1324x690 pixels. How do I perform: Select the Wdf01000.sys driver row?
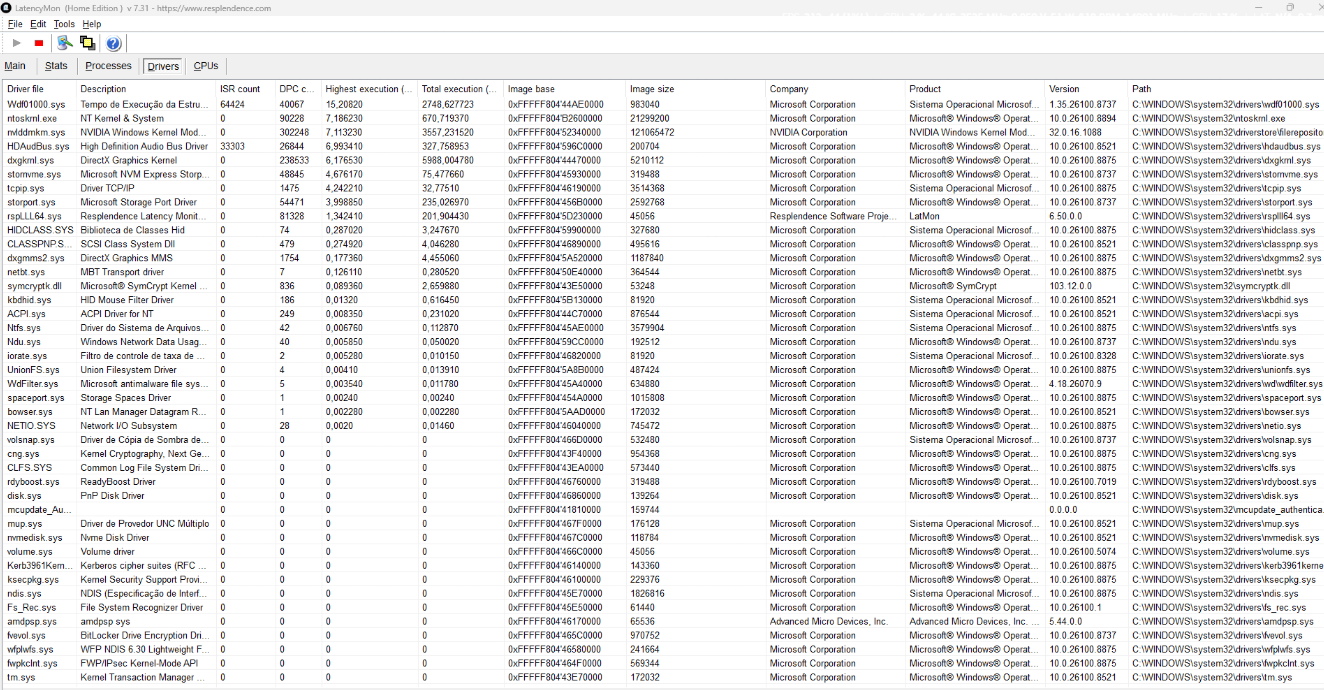tap(662, 104)
